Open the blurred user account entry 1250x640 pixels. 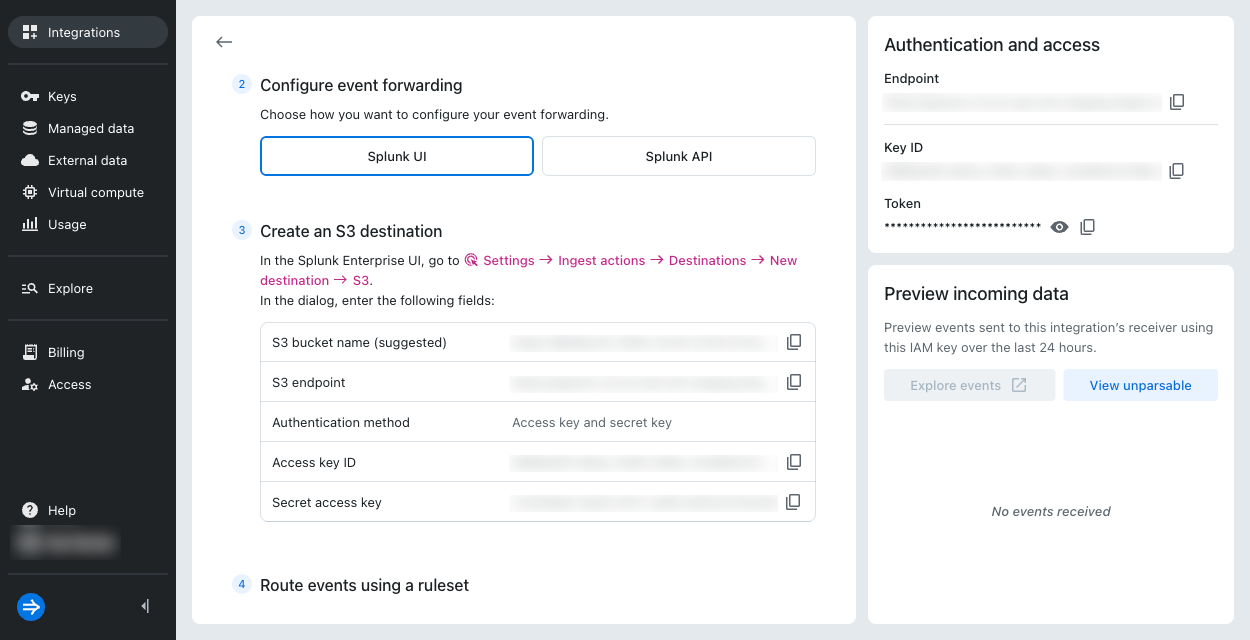(x=66, y=543)
